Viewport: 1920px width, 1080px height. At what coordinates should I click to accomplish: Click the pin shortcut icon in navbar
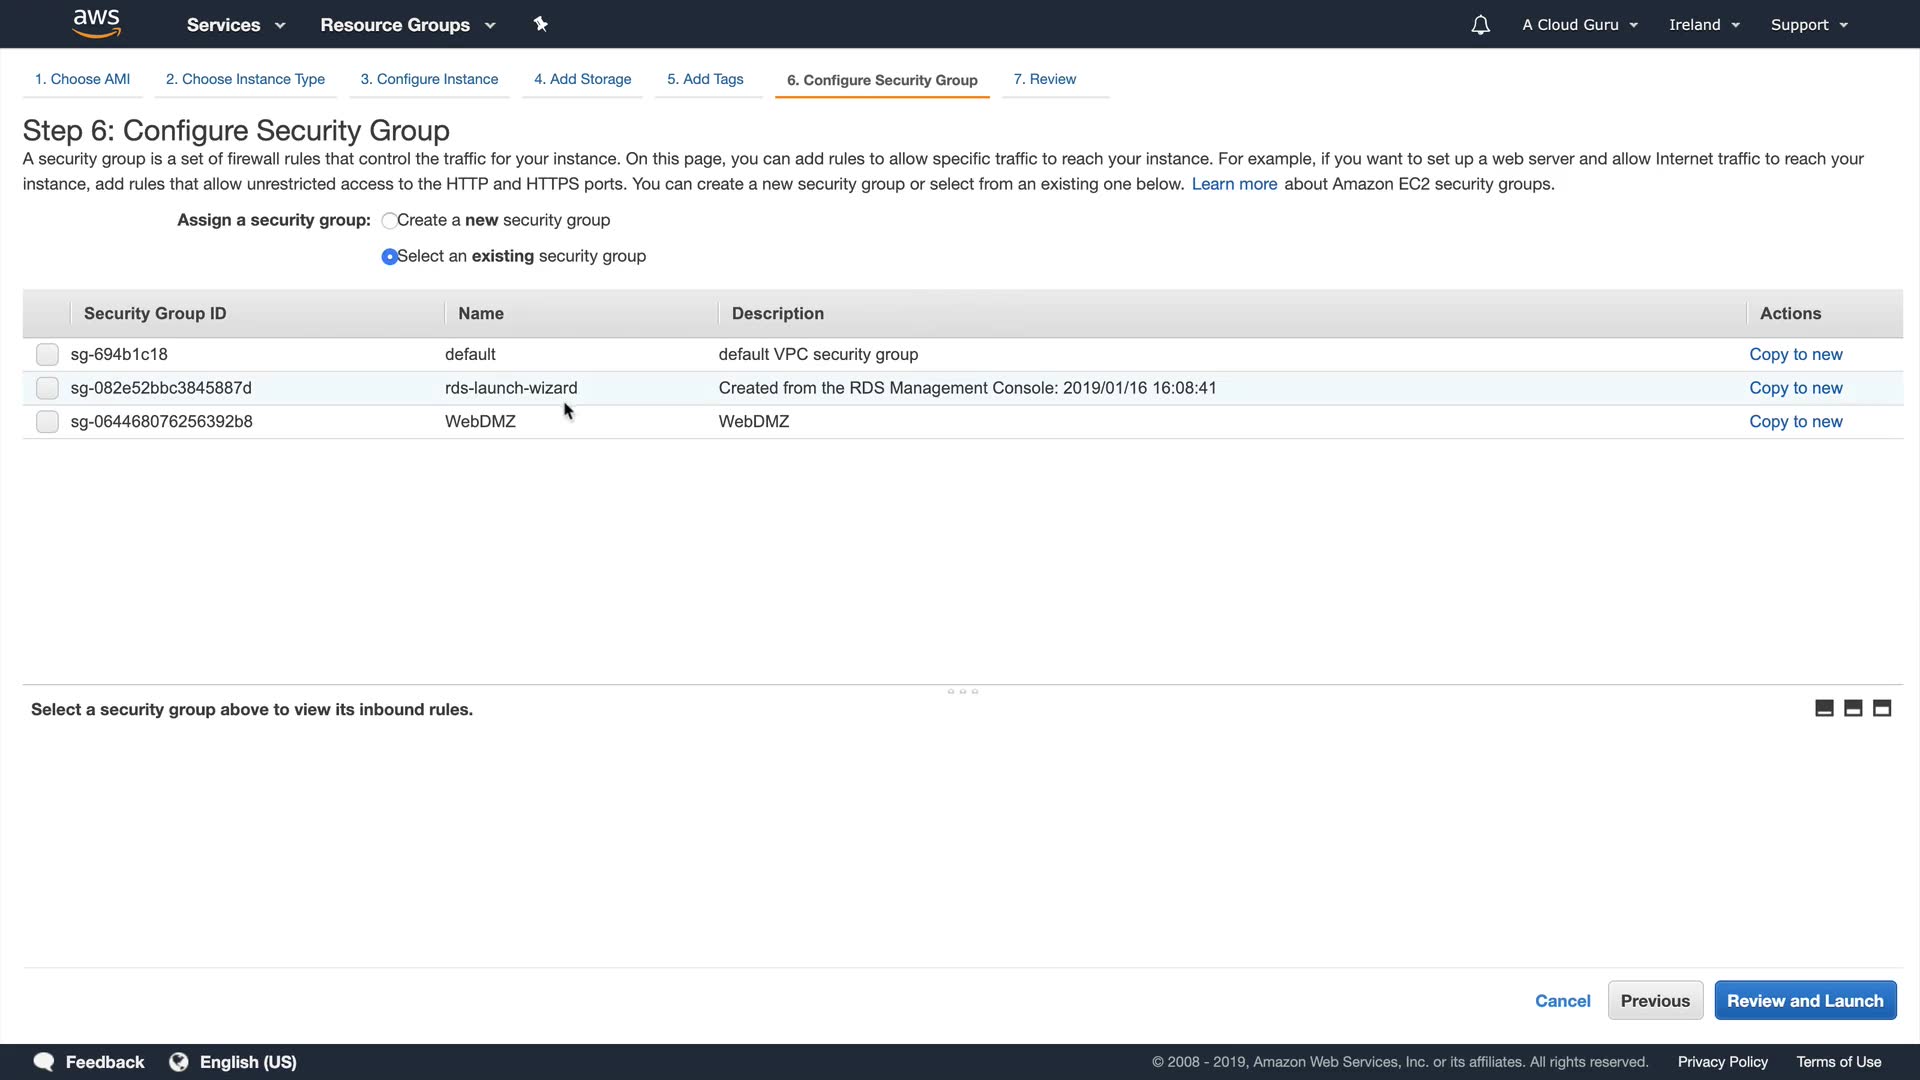click(541, 24)
